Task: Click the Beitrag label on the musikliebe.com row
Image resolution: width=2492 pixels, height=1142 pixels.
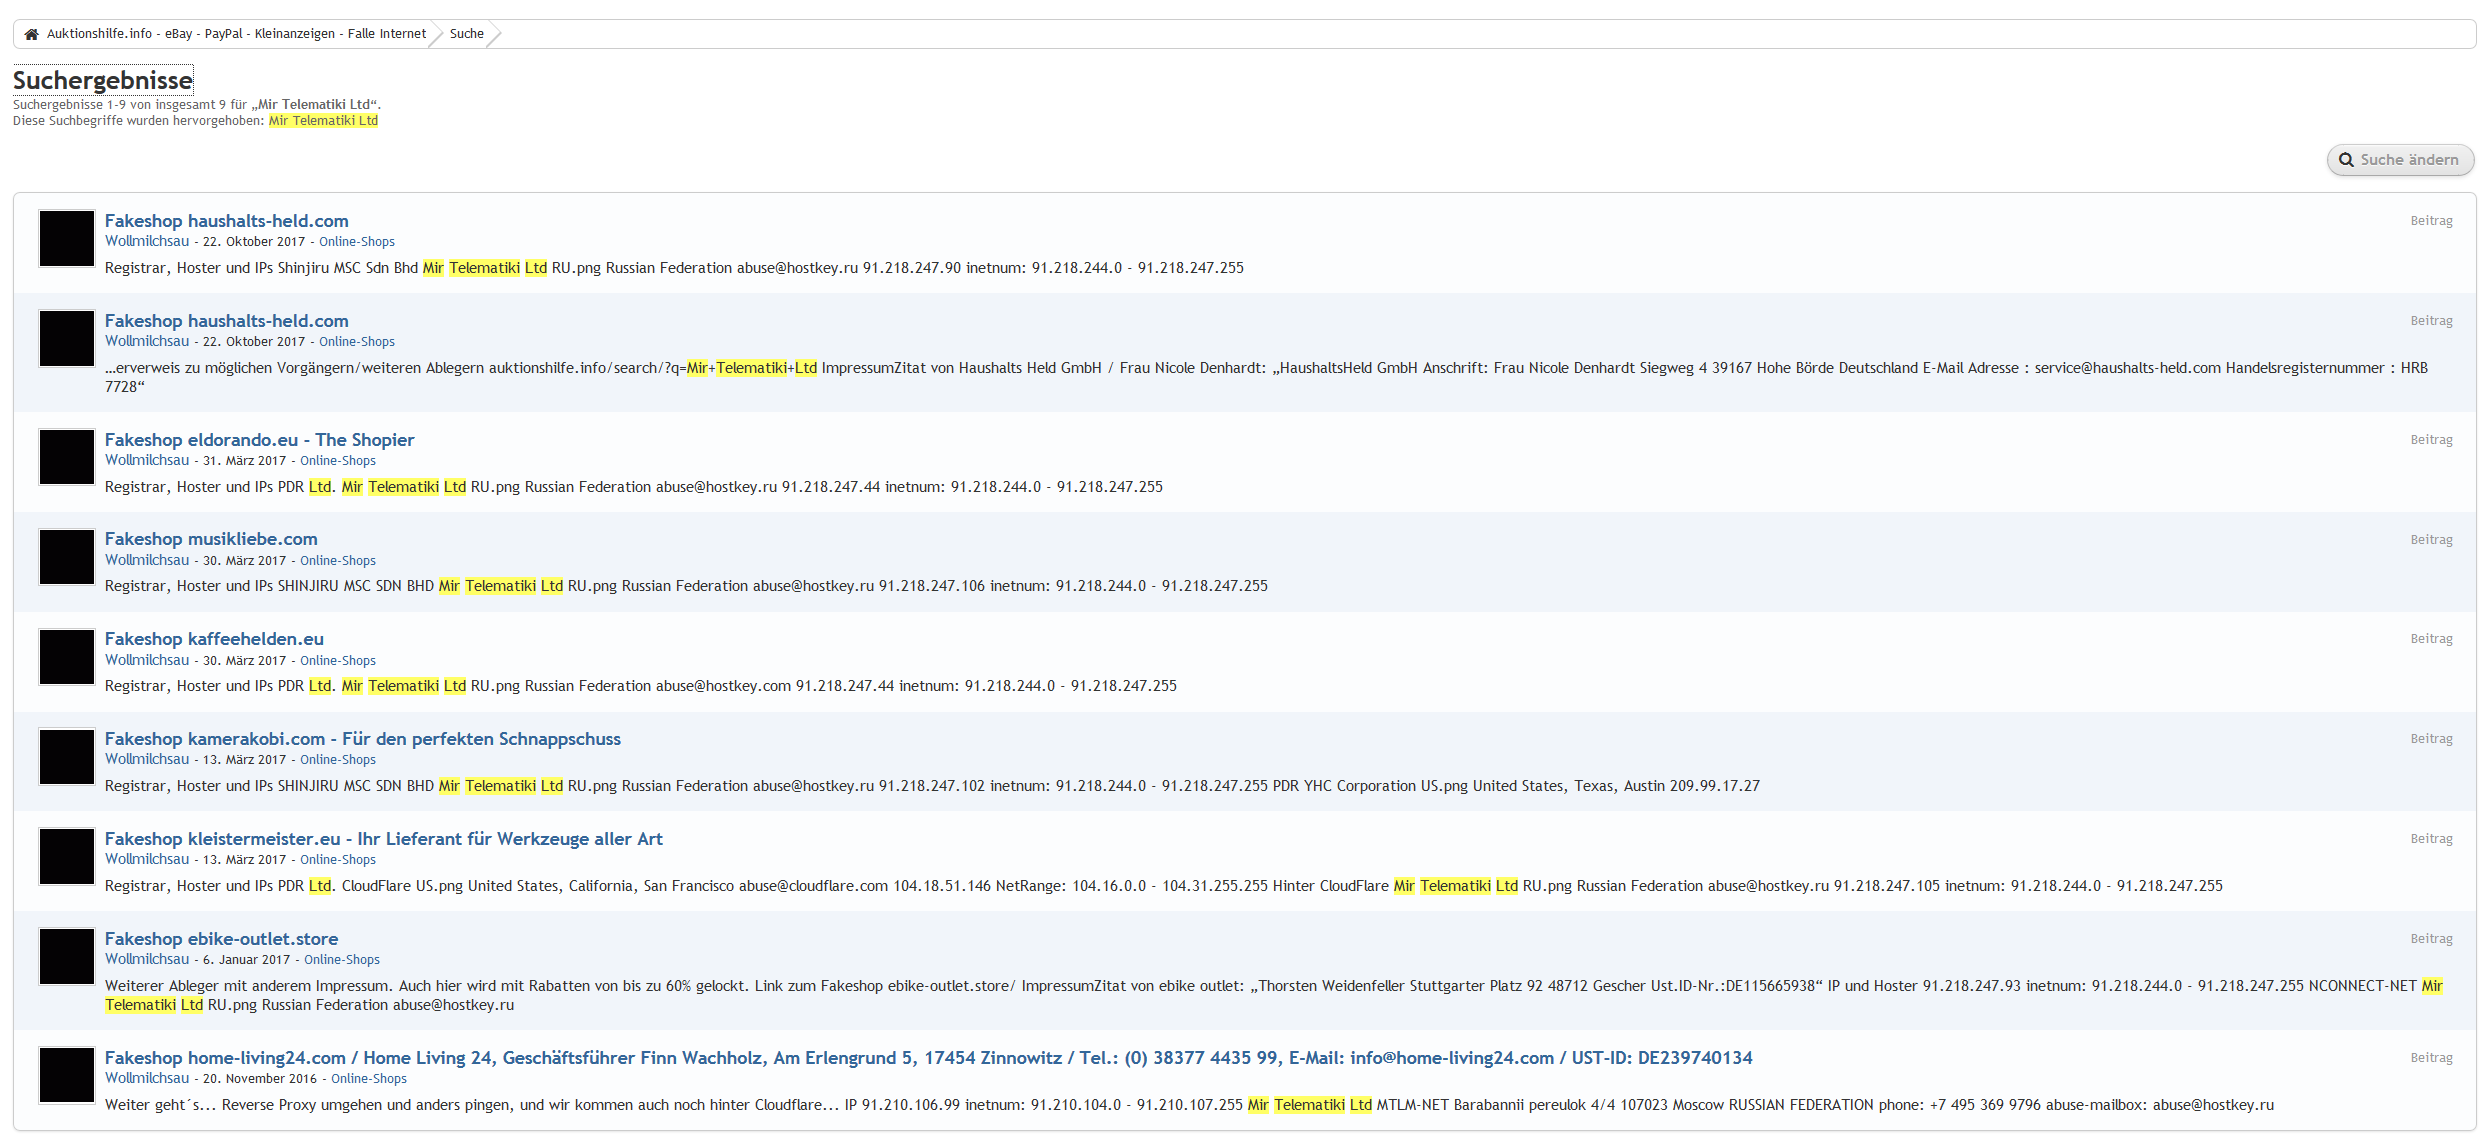Action: coord(2431,540)
